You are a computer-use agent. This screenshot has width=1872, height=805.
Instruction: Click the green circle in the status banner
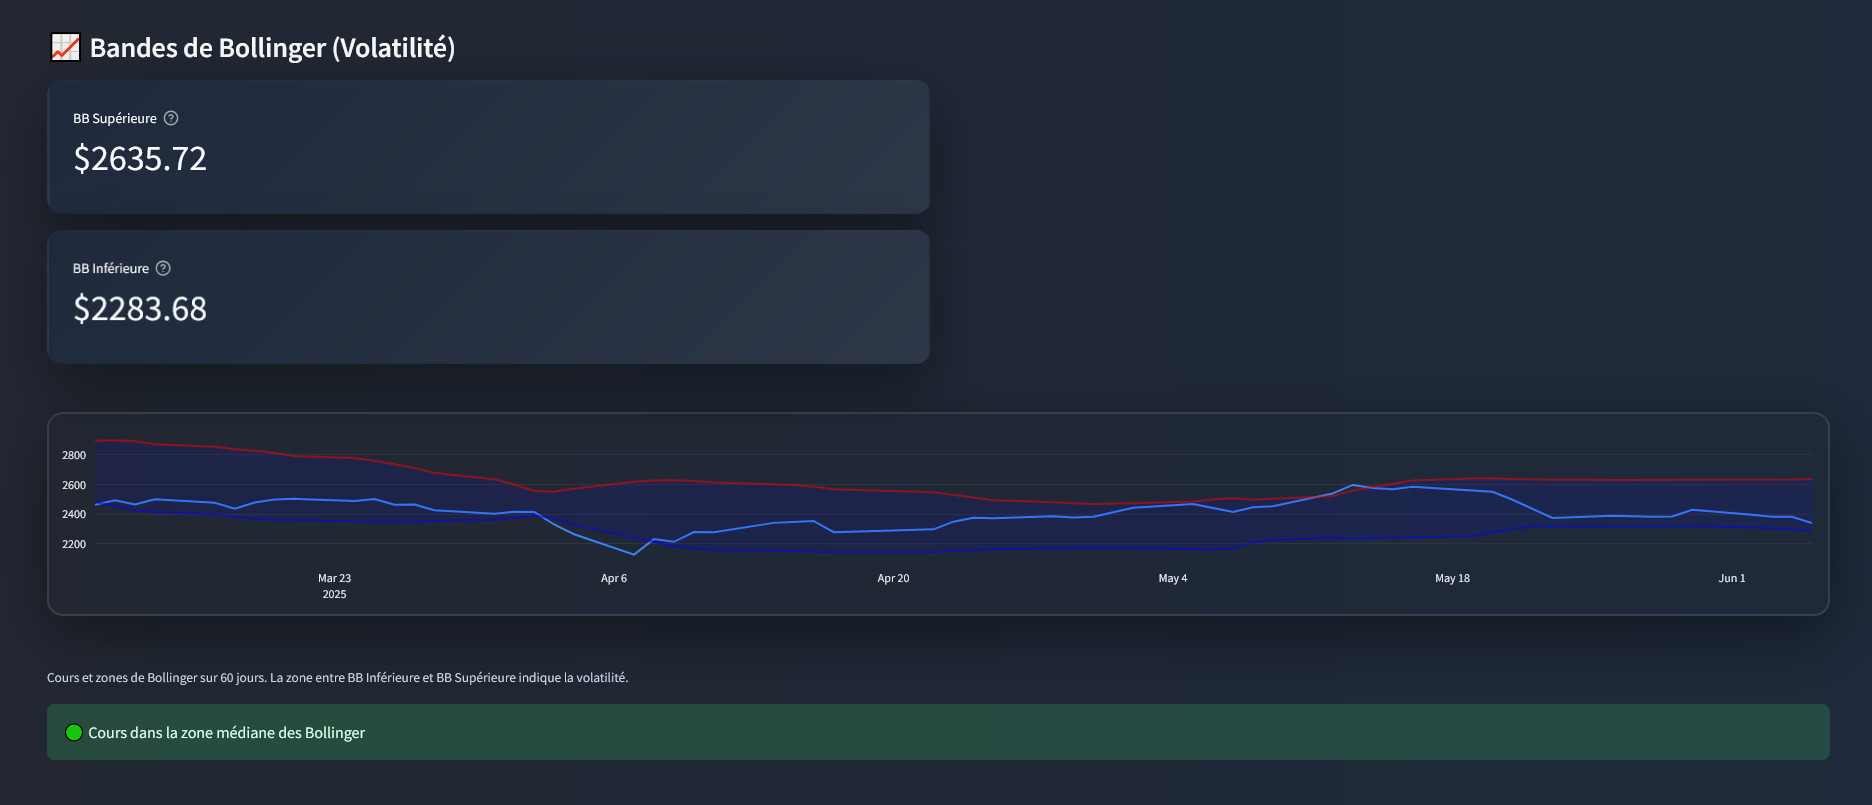(x=73, y=732)
